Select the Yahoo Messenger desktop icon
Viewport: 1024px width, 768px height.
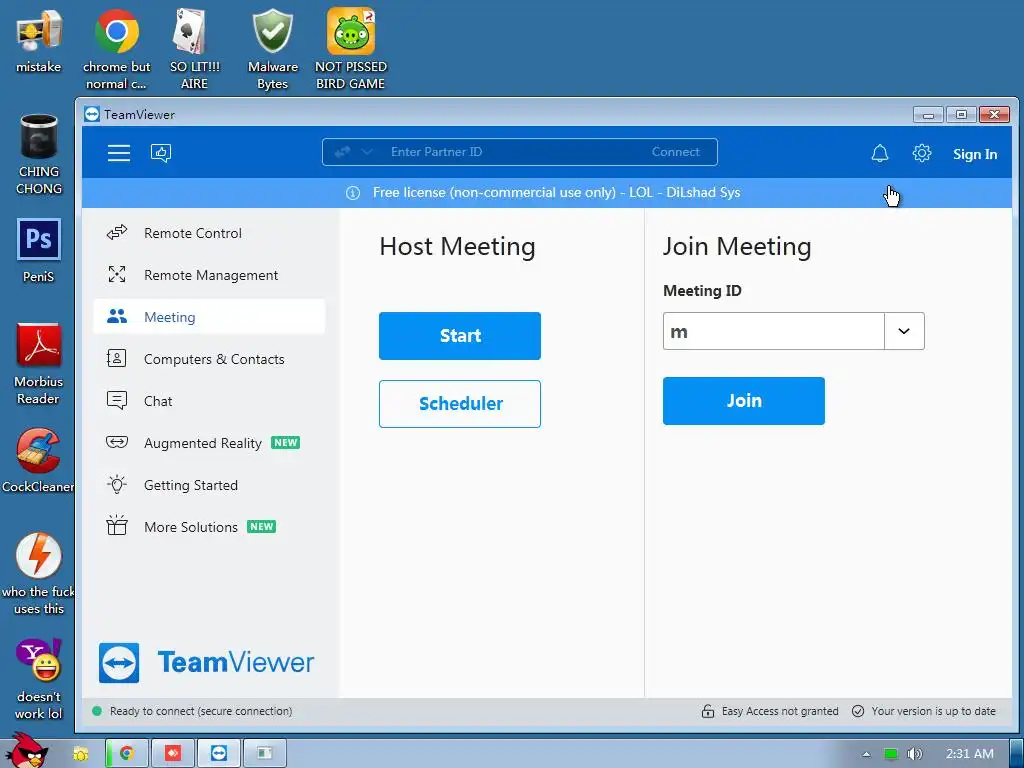coord(39,679)
